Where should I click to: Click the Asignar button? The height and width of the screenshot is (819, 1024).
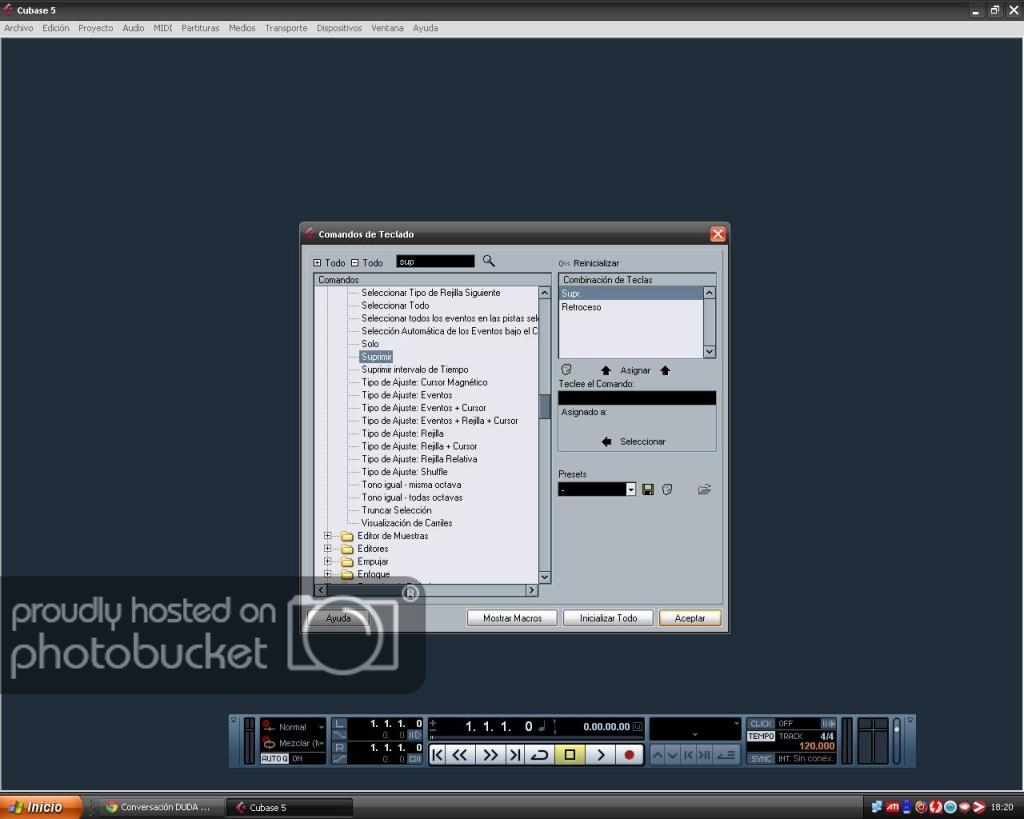pyautogui.click(x=635, y=370)
